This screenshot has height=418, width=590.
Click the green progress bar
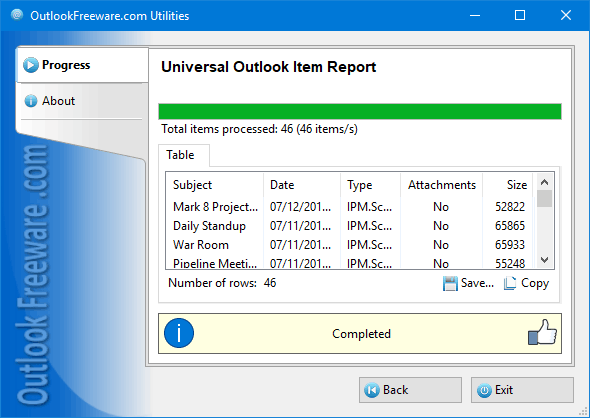pos(360,112)
